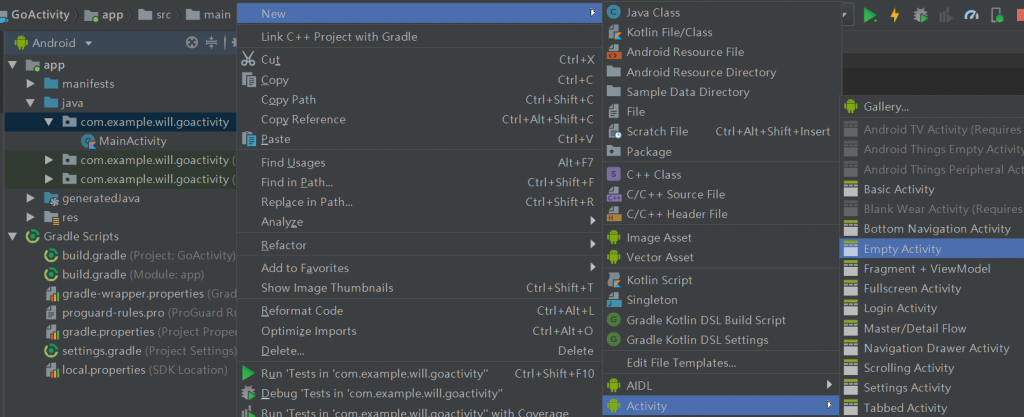The height and width of the screenshot is (417, 1024).
Task: Click the Attach debugger to process icon
Action: coord(997,16)
